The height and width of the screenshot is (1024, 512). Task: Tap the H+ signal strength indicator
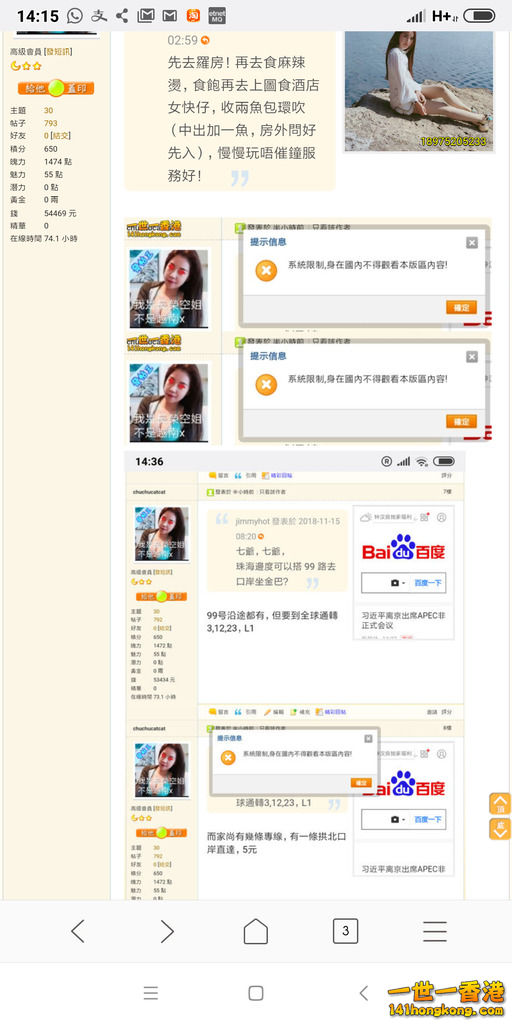tap(444, 16)
